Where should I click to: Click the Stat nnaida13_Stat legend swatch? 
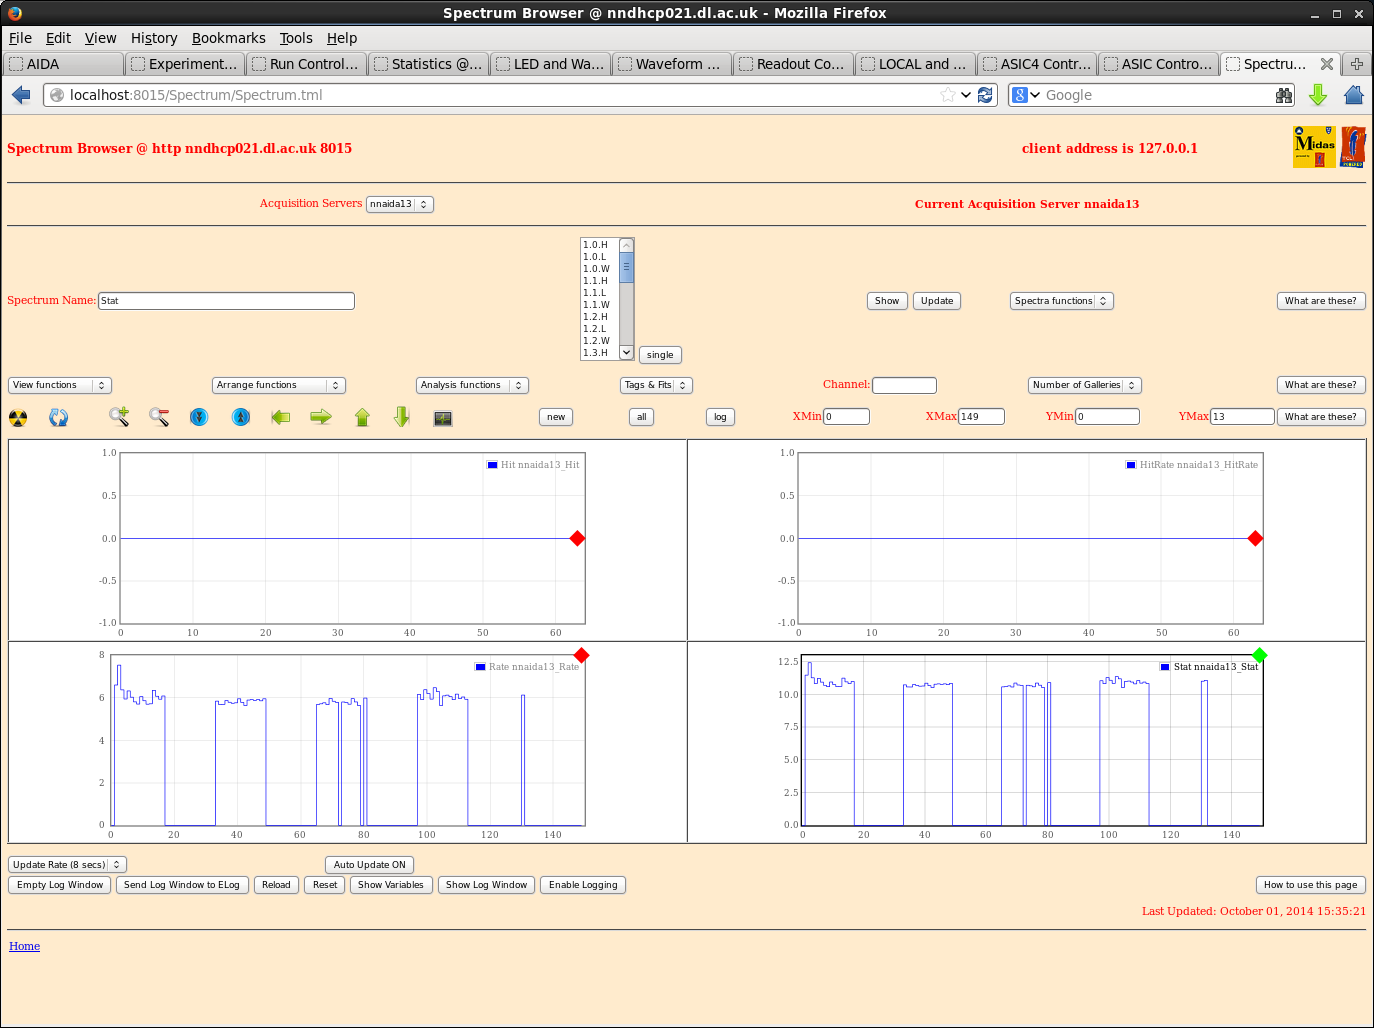point(1165,667)
